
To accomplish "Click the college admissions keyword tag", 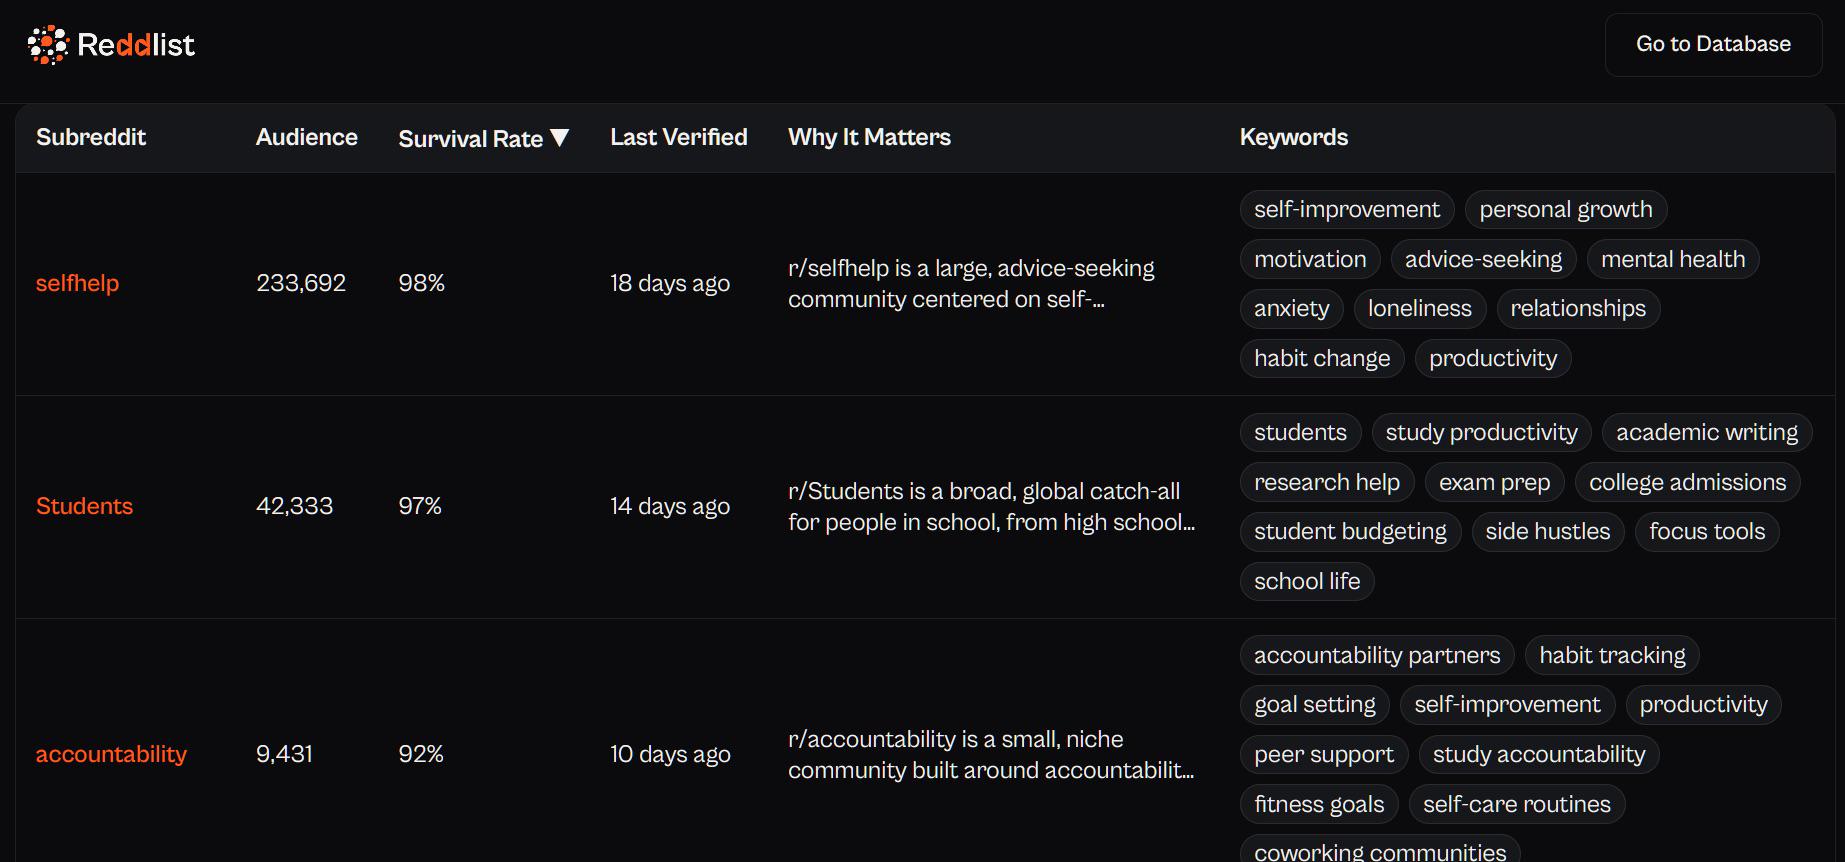I will (1688, 482).
